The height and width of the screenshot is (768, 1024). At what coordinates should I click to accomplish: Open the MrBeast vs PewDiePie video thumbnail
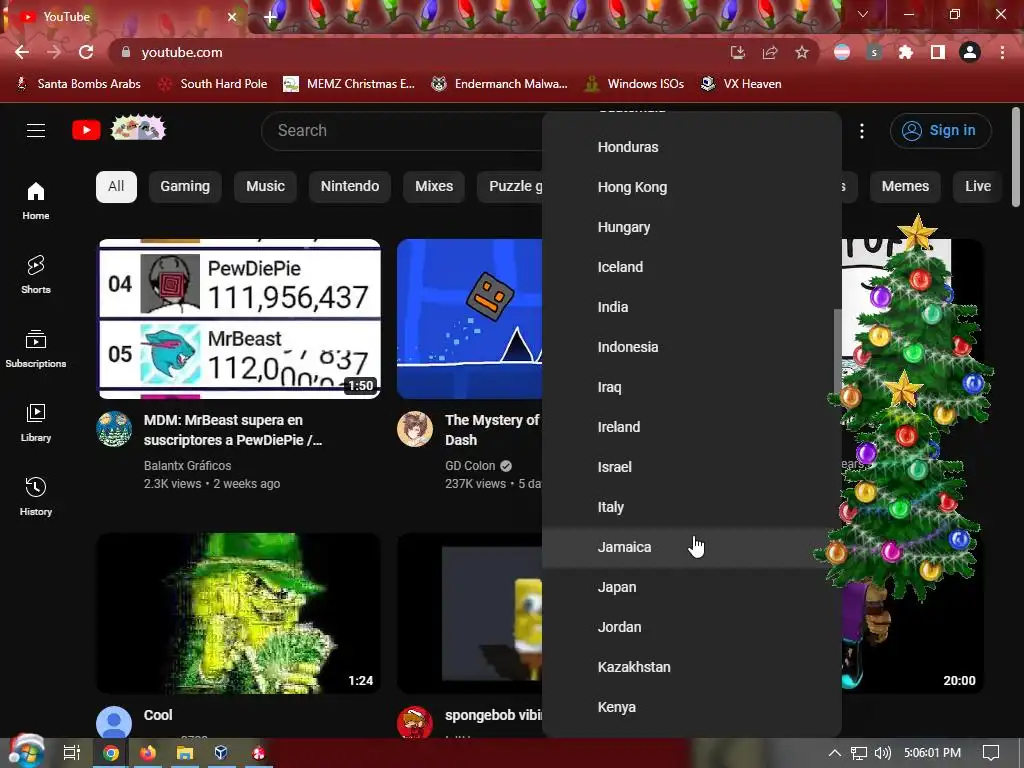[240, 319]
